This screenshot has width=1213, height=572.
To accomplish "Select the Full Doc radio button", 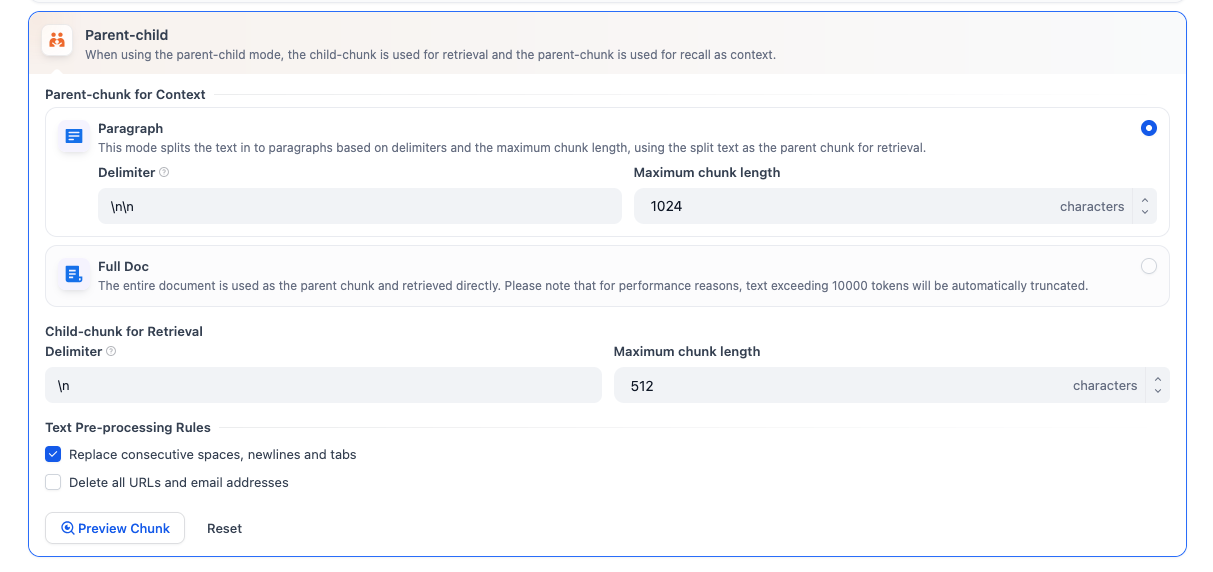I will click(1148, 266).
